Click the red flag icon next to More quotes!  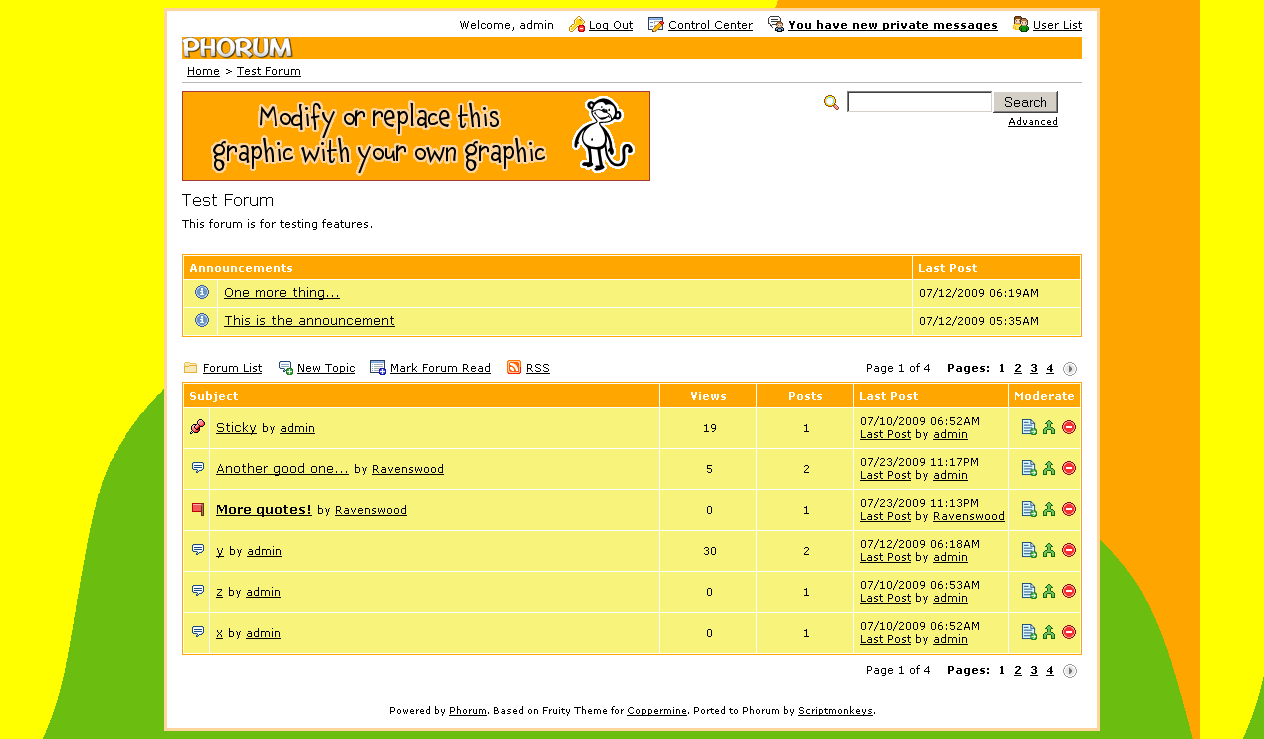point(198,509)
